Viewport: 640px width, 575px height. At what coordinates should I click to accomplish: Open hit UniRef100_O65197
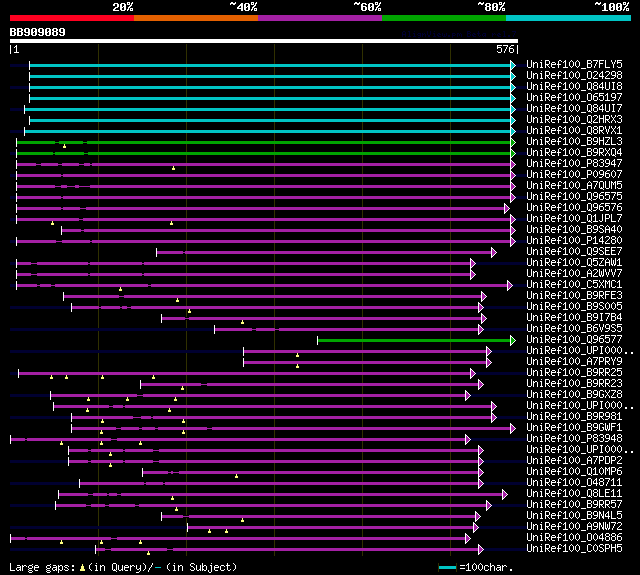574,98
